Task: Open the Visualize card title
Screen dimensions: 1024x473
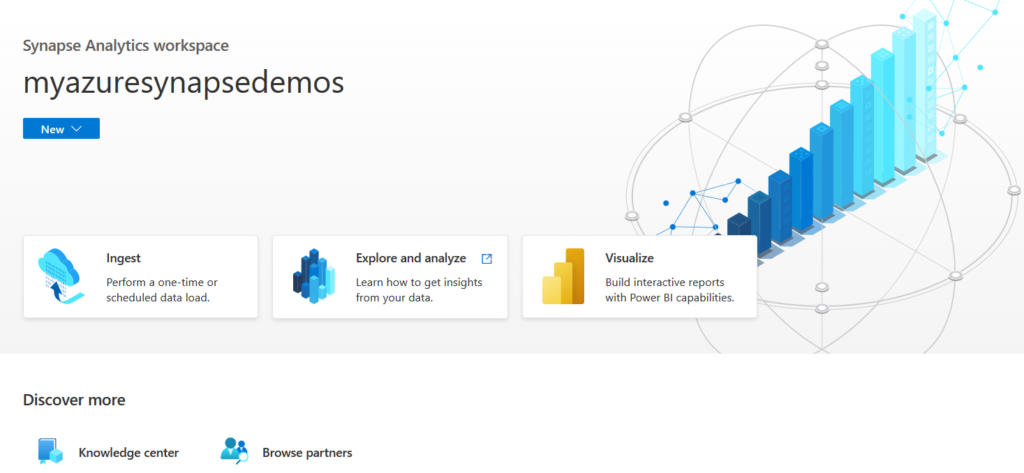Action: click(x=630, y=258)
